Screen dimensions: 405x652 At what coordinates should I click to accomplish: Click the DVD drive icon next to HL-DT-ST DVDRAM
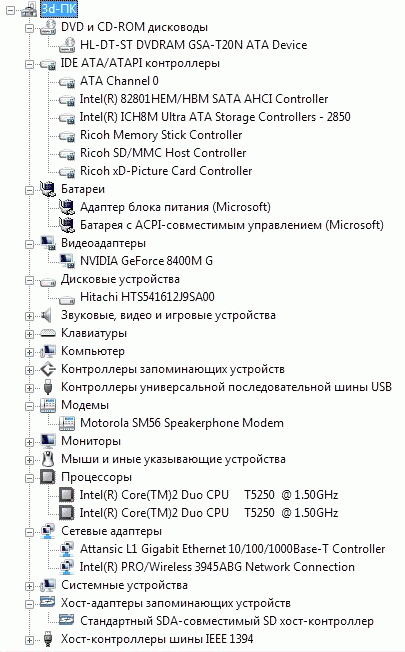pyautogui.click(x=67, y=45)
